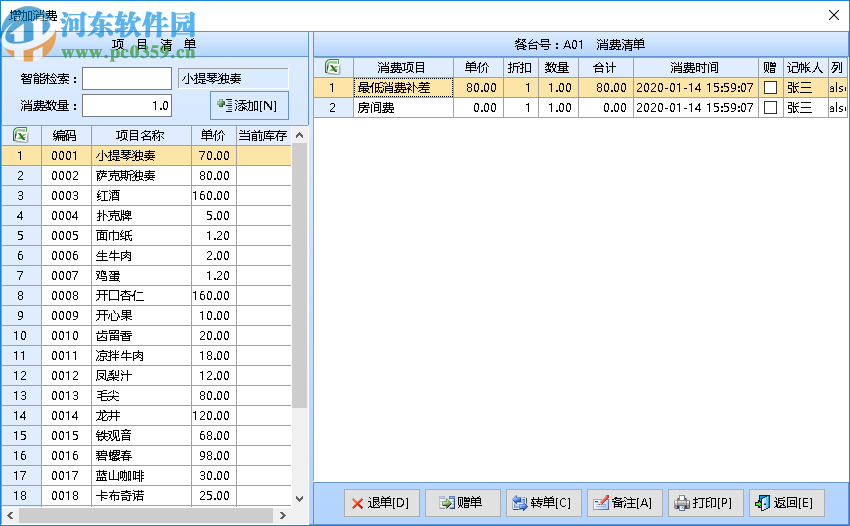
Task: Click the 消费项目 column header
Action: click(403, 67)
